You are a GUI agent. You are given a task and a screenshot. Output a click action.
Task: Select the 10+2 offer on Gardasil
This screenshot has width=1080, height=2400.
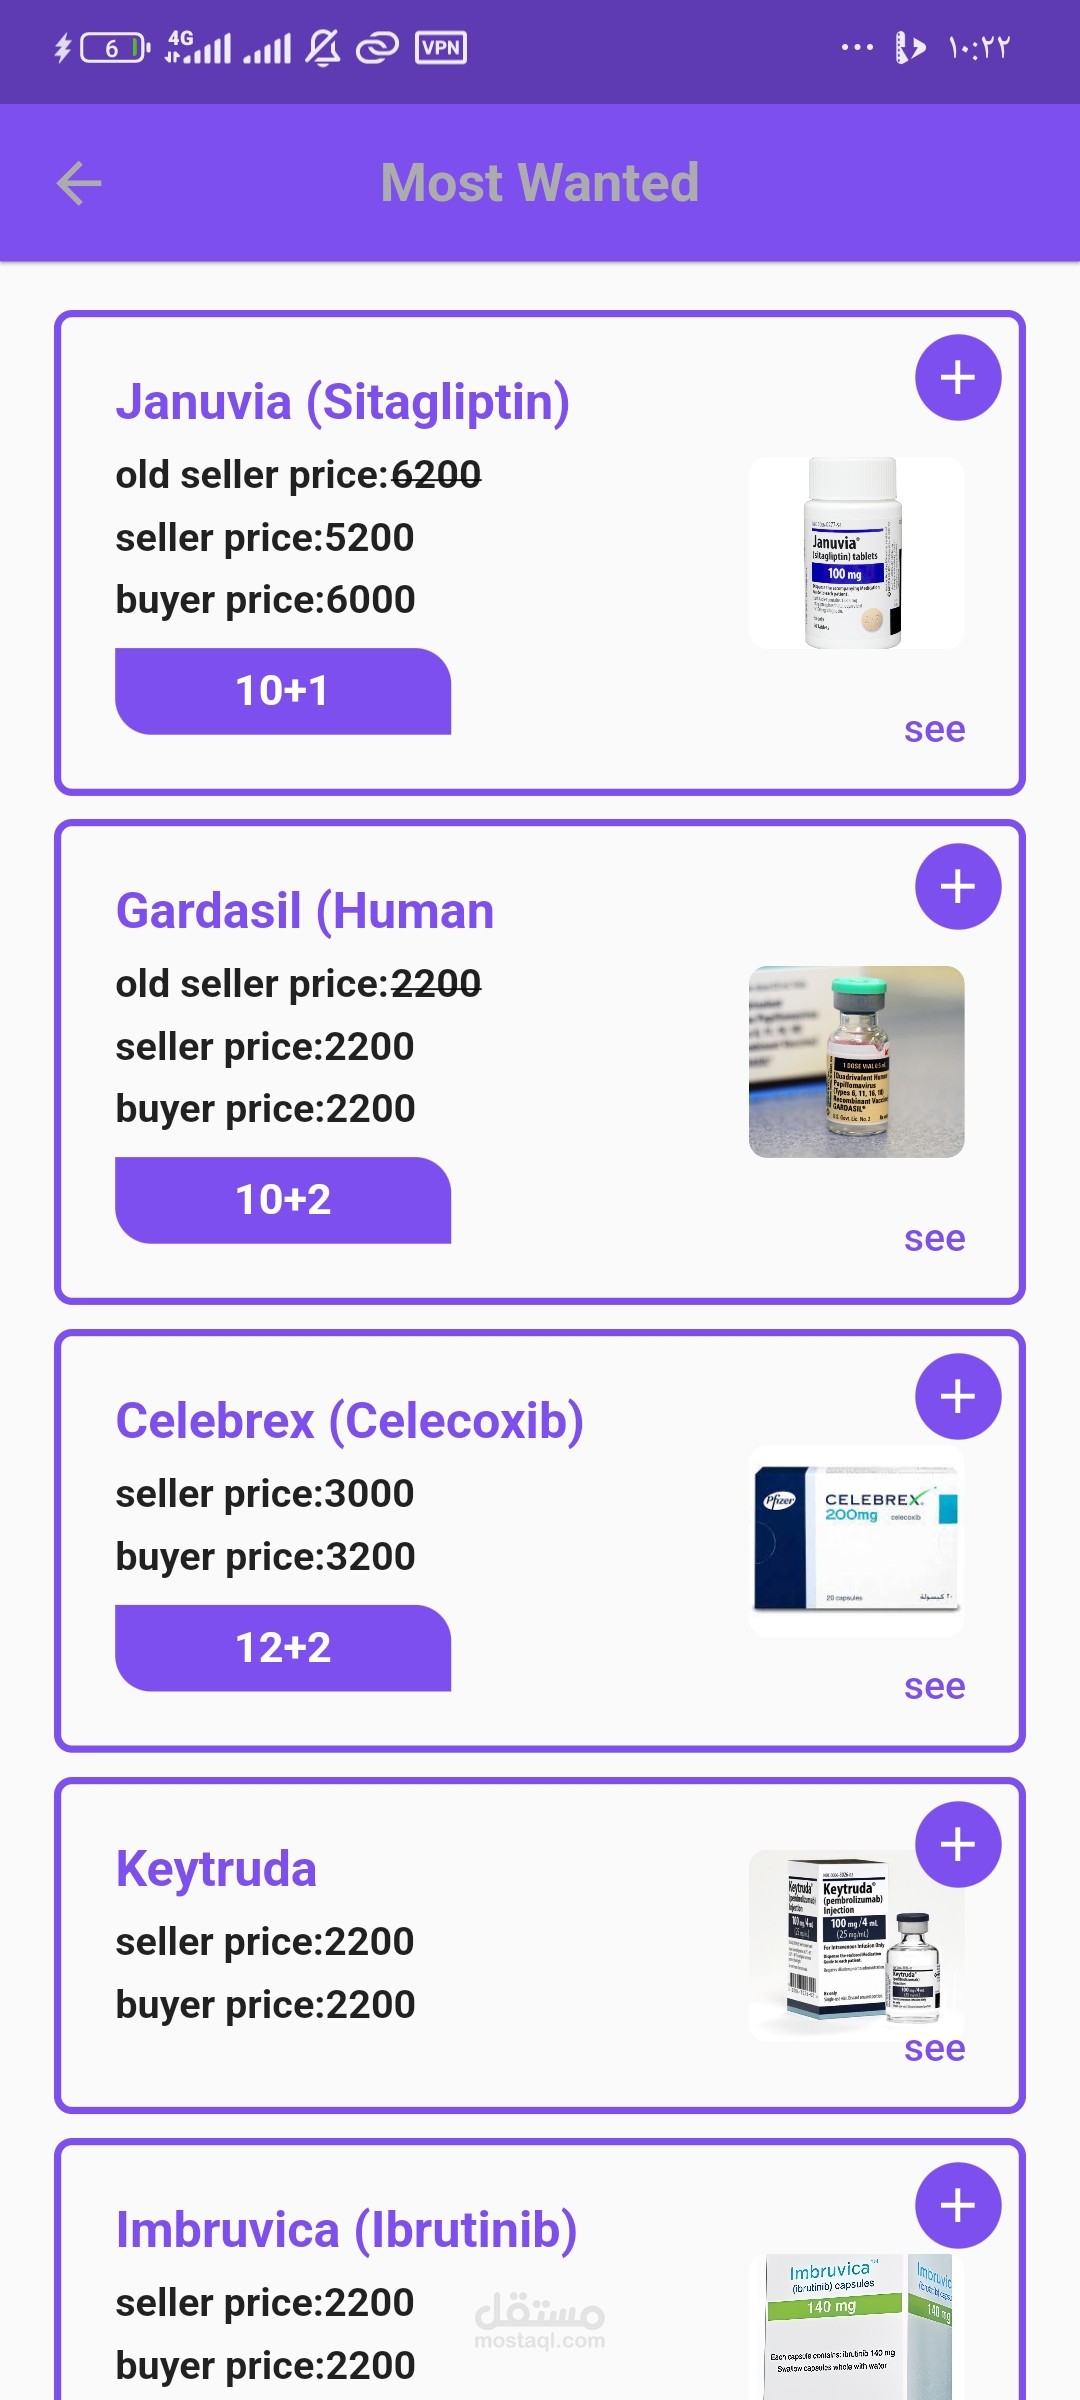[283, 1200]
